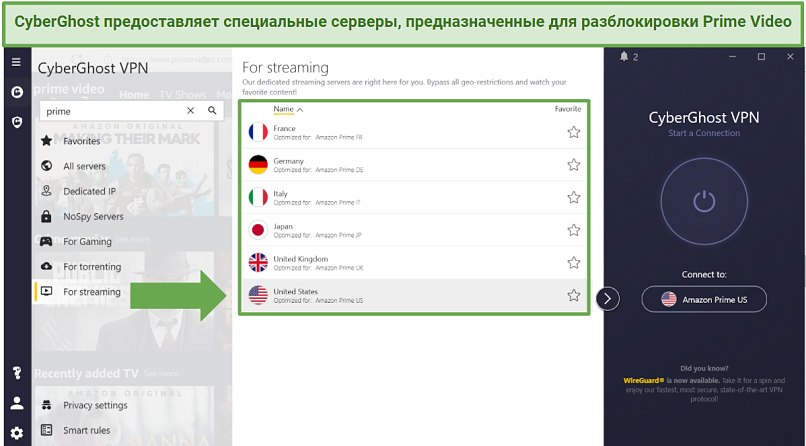Click the For Gaming gamepad icon
The height and width of the screenshot is (446, 806).
pyautogui.click(x=46, y=241)
